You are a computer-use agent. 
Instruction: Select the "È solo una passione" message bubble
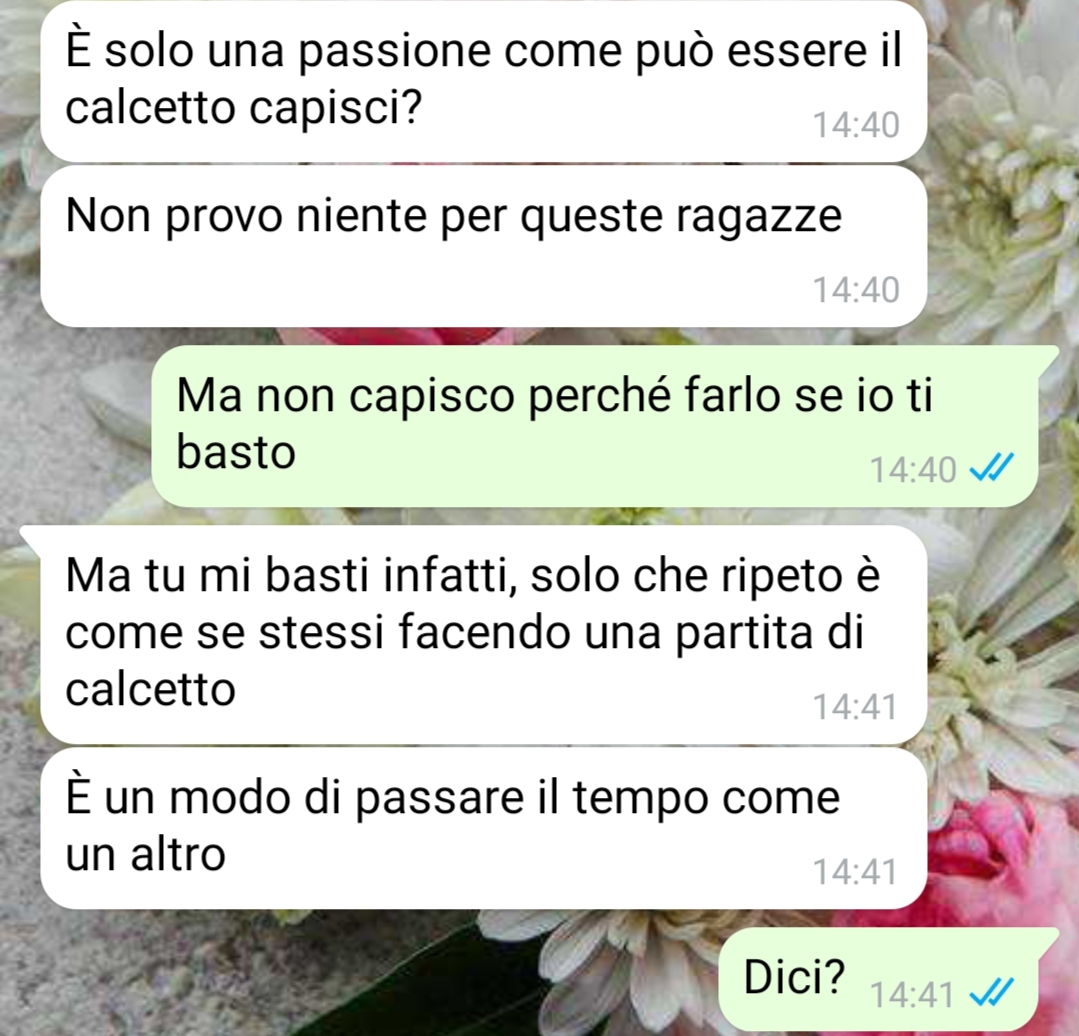pyautogui.click(x=484, y=81)
